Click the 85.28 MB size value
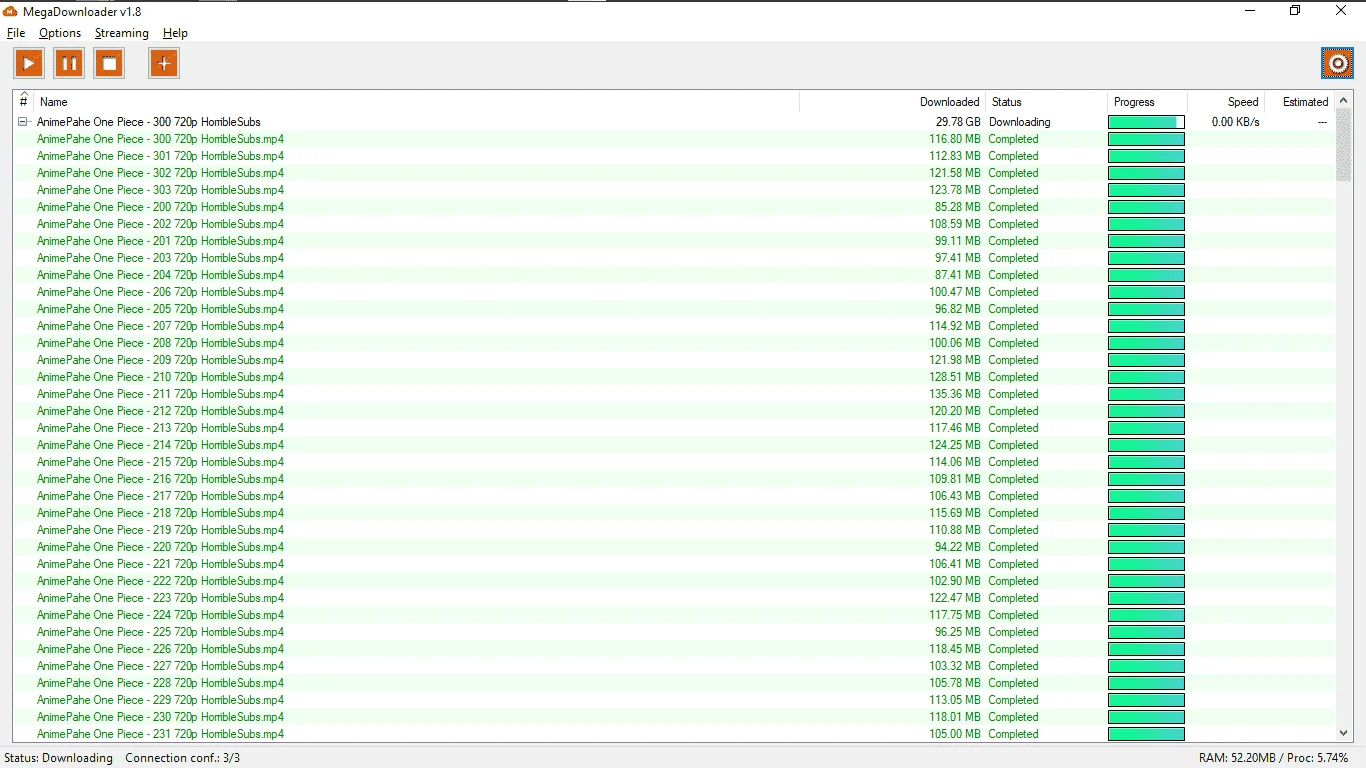1366x768 pixels. coord(958,207)
